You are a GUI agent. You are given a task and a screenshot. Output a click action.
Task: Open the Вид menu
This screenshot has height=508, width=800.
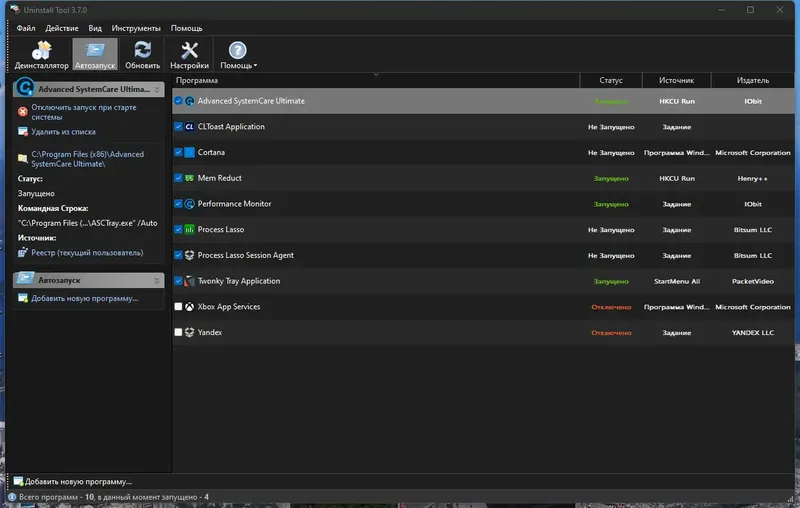tap(95, 28)
